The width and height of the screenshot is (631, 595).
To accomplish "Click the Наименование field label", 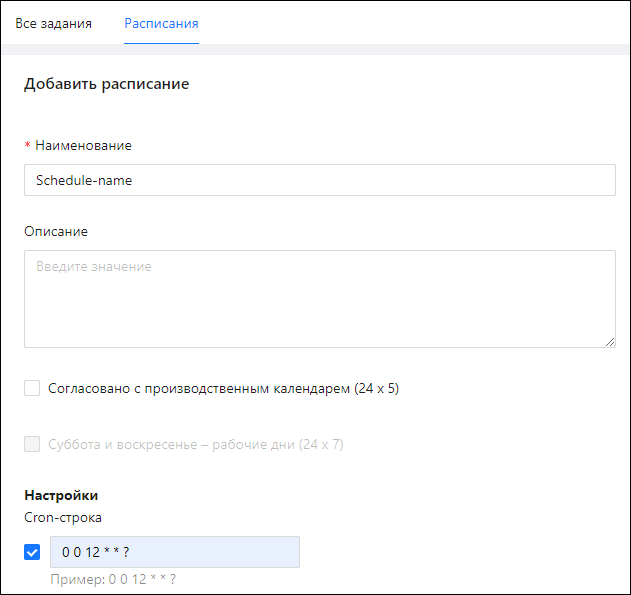I will tap(83, 145).
